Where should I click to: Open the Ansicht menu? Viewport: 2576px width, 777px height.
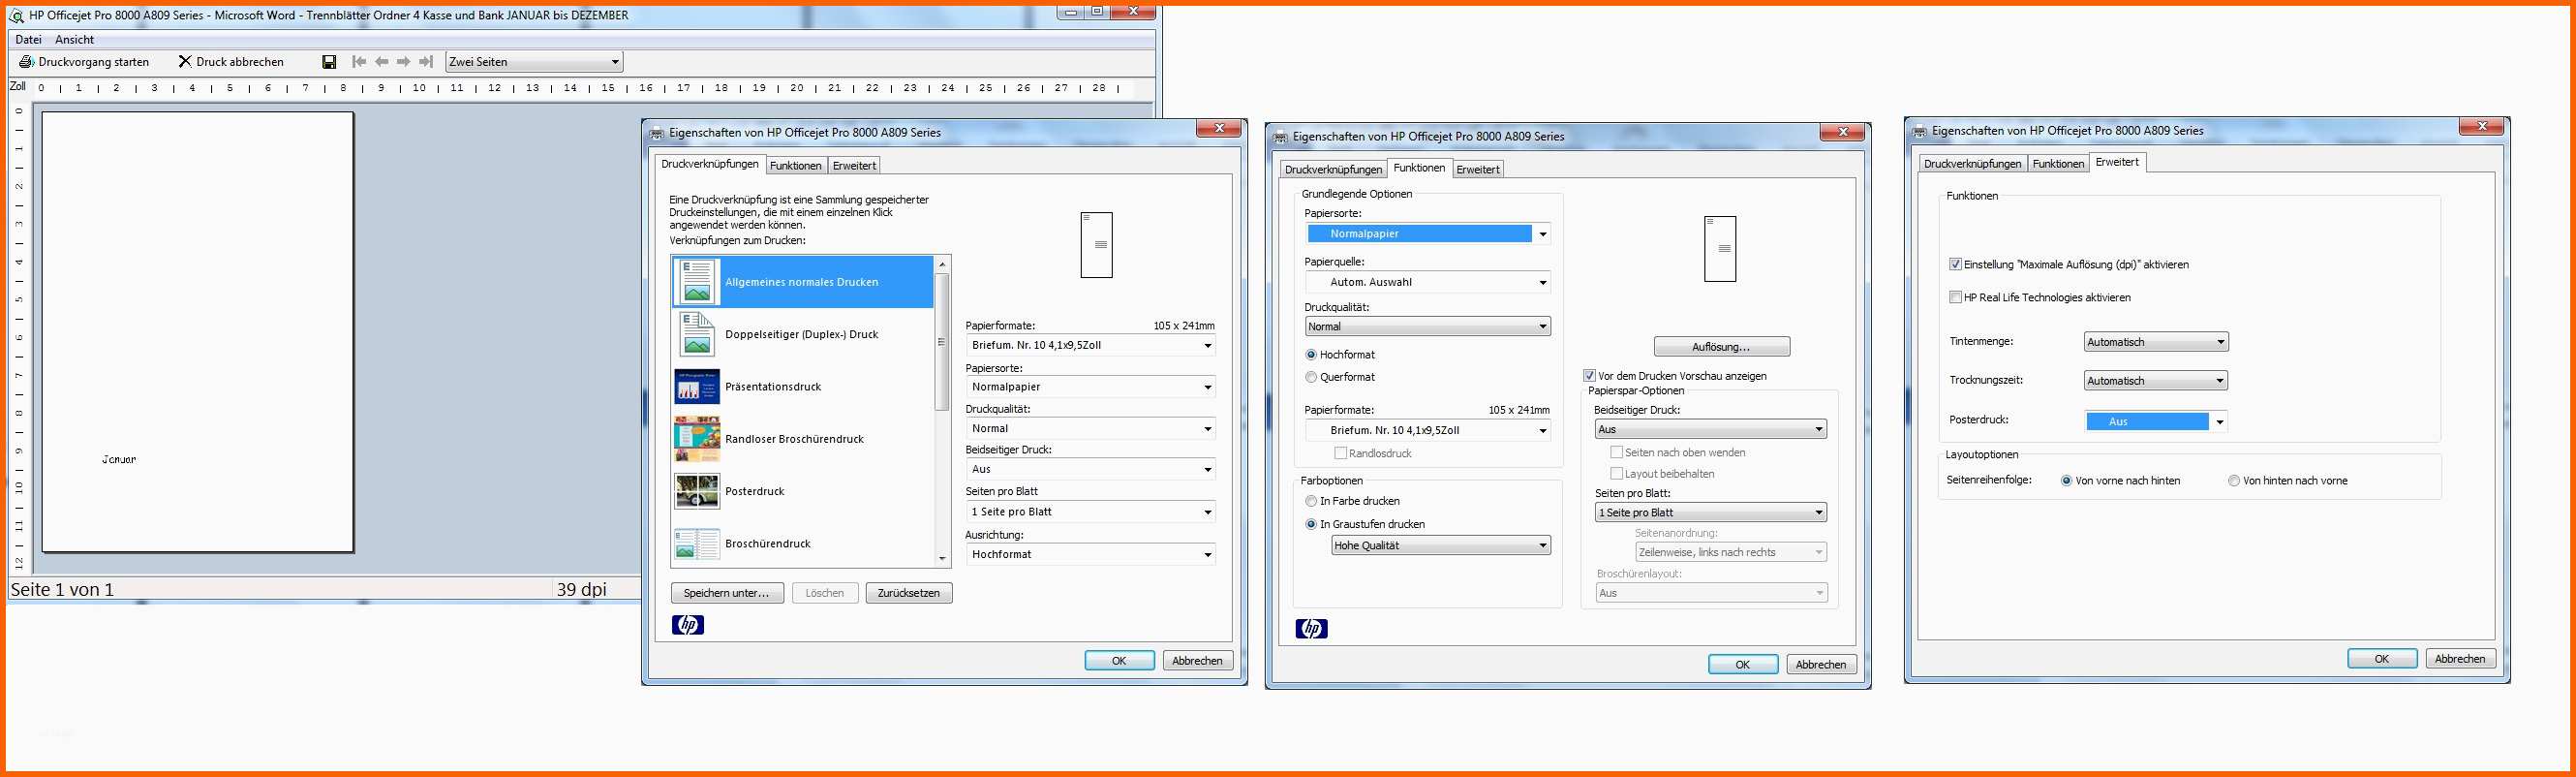pos(74,40)
